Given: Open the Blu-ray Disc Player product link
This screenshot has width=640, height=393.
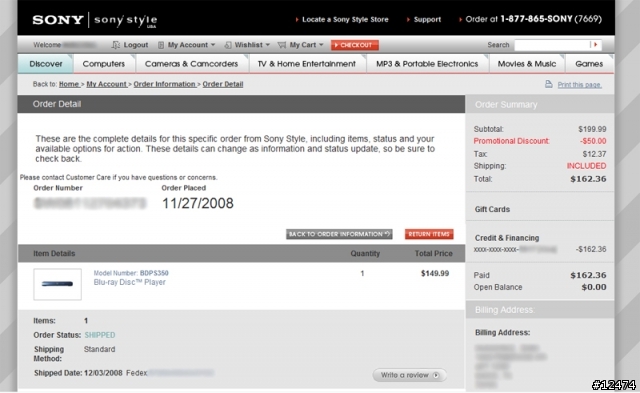Looking at the screenshot, I should [129, 282].
